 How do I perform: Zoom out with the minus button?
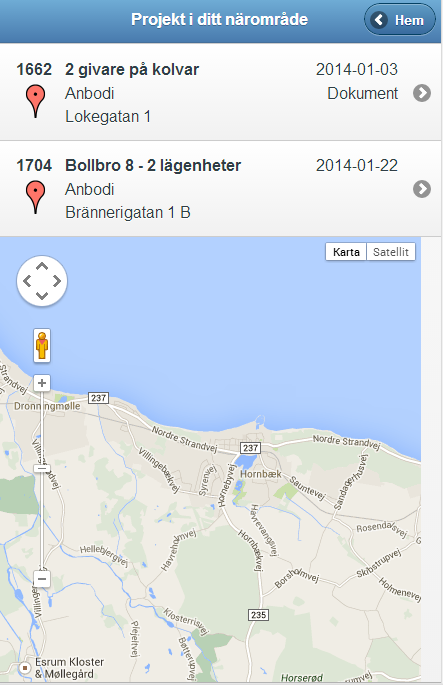pyautogui.click(x=42, y=579)
